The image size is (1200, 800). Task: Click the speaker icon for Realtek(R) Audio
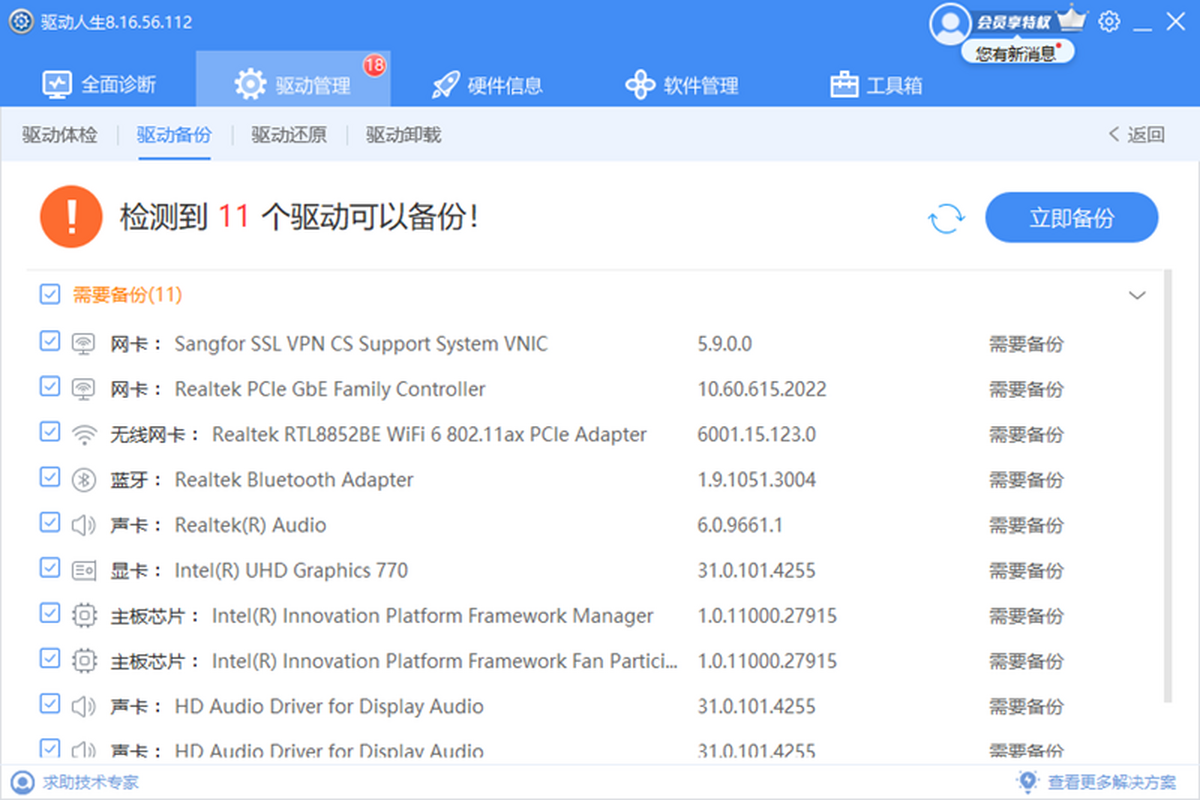(x=83, y=525)
